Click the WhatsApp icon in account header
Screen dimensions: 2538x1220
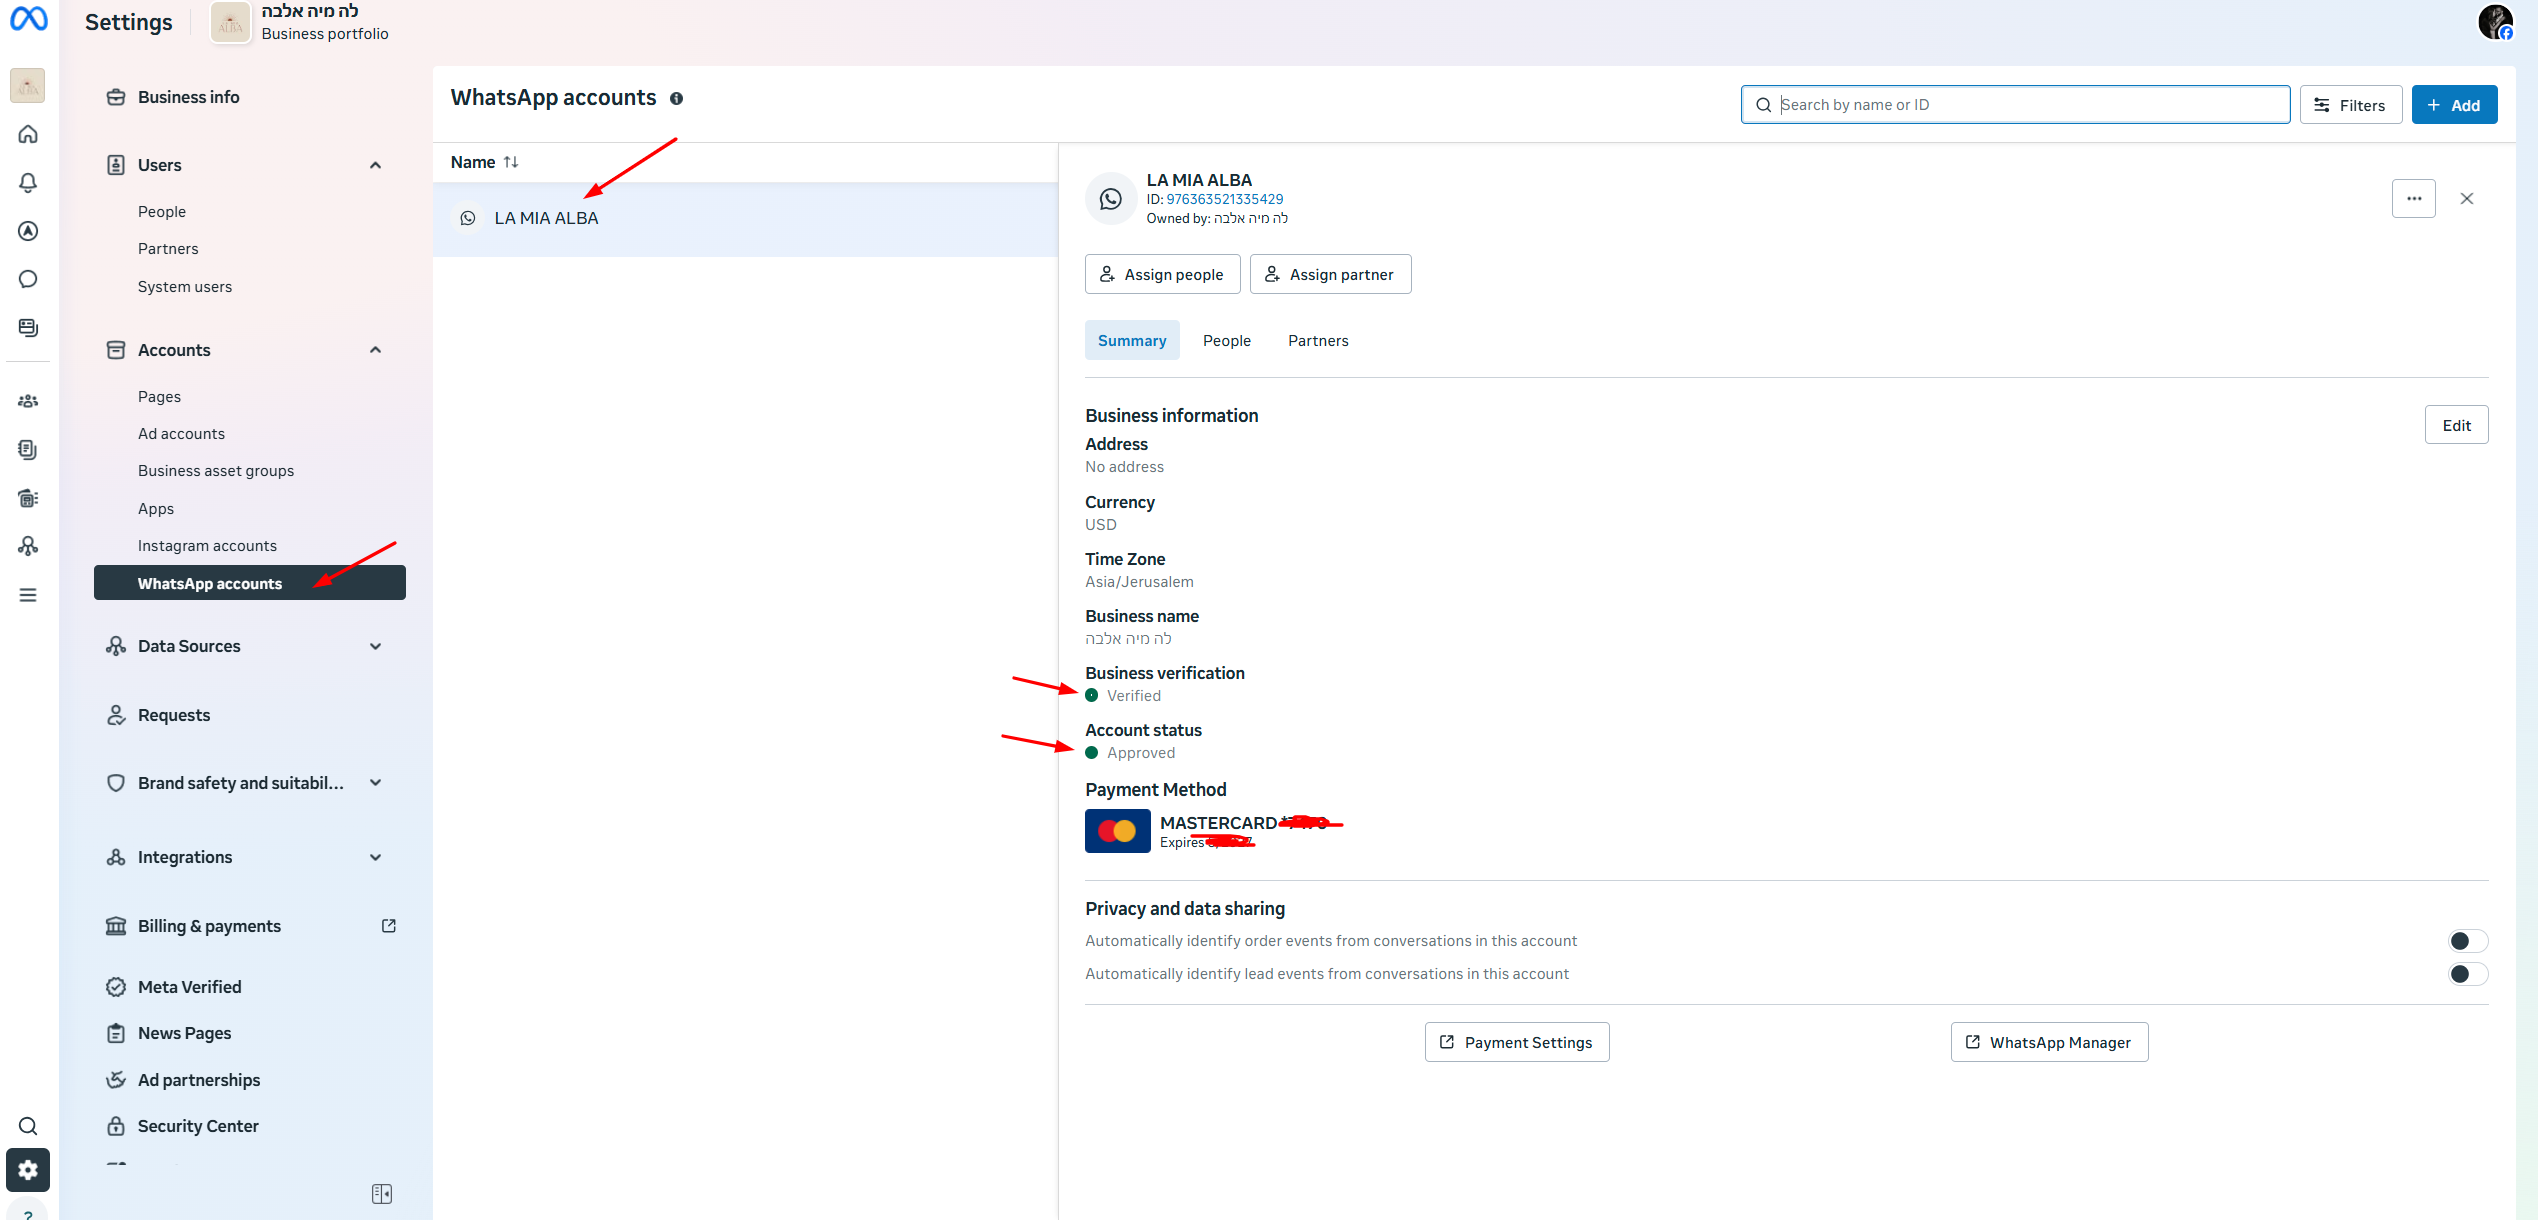[x=1110, y=198]
